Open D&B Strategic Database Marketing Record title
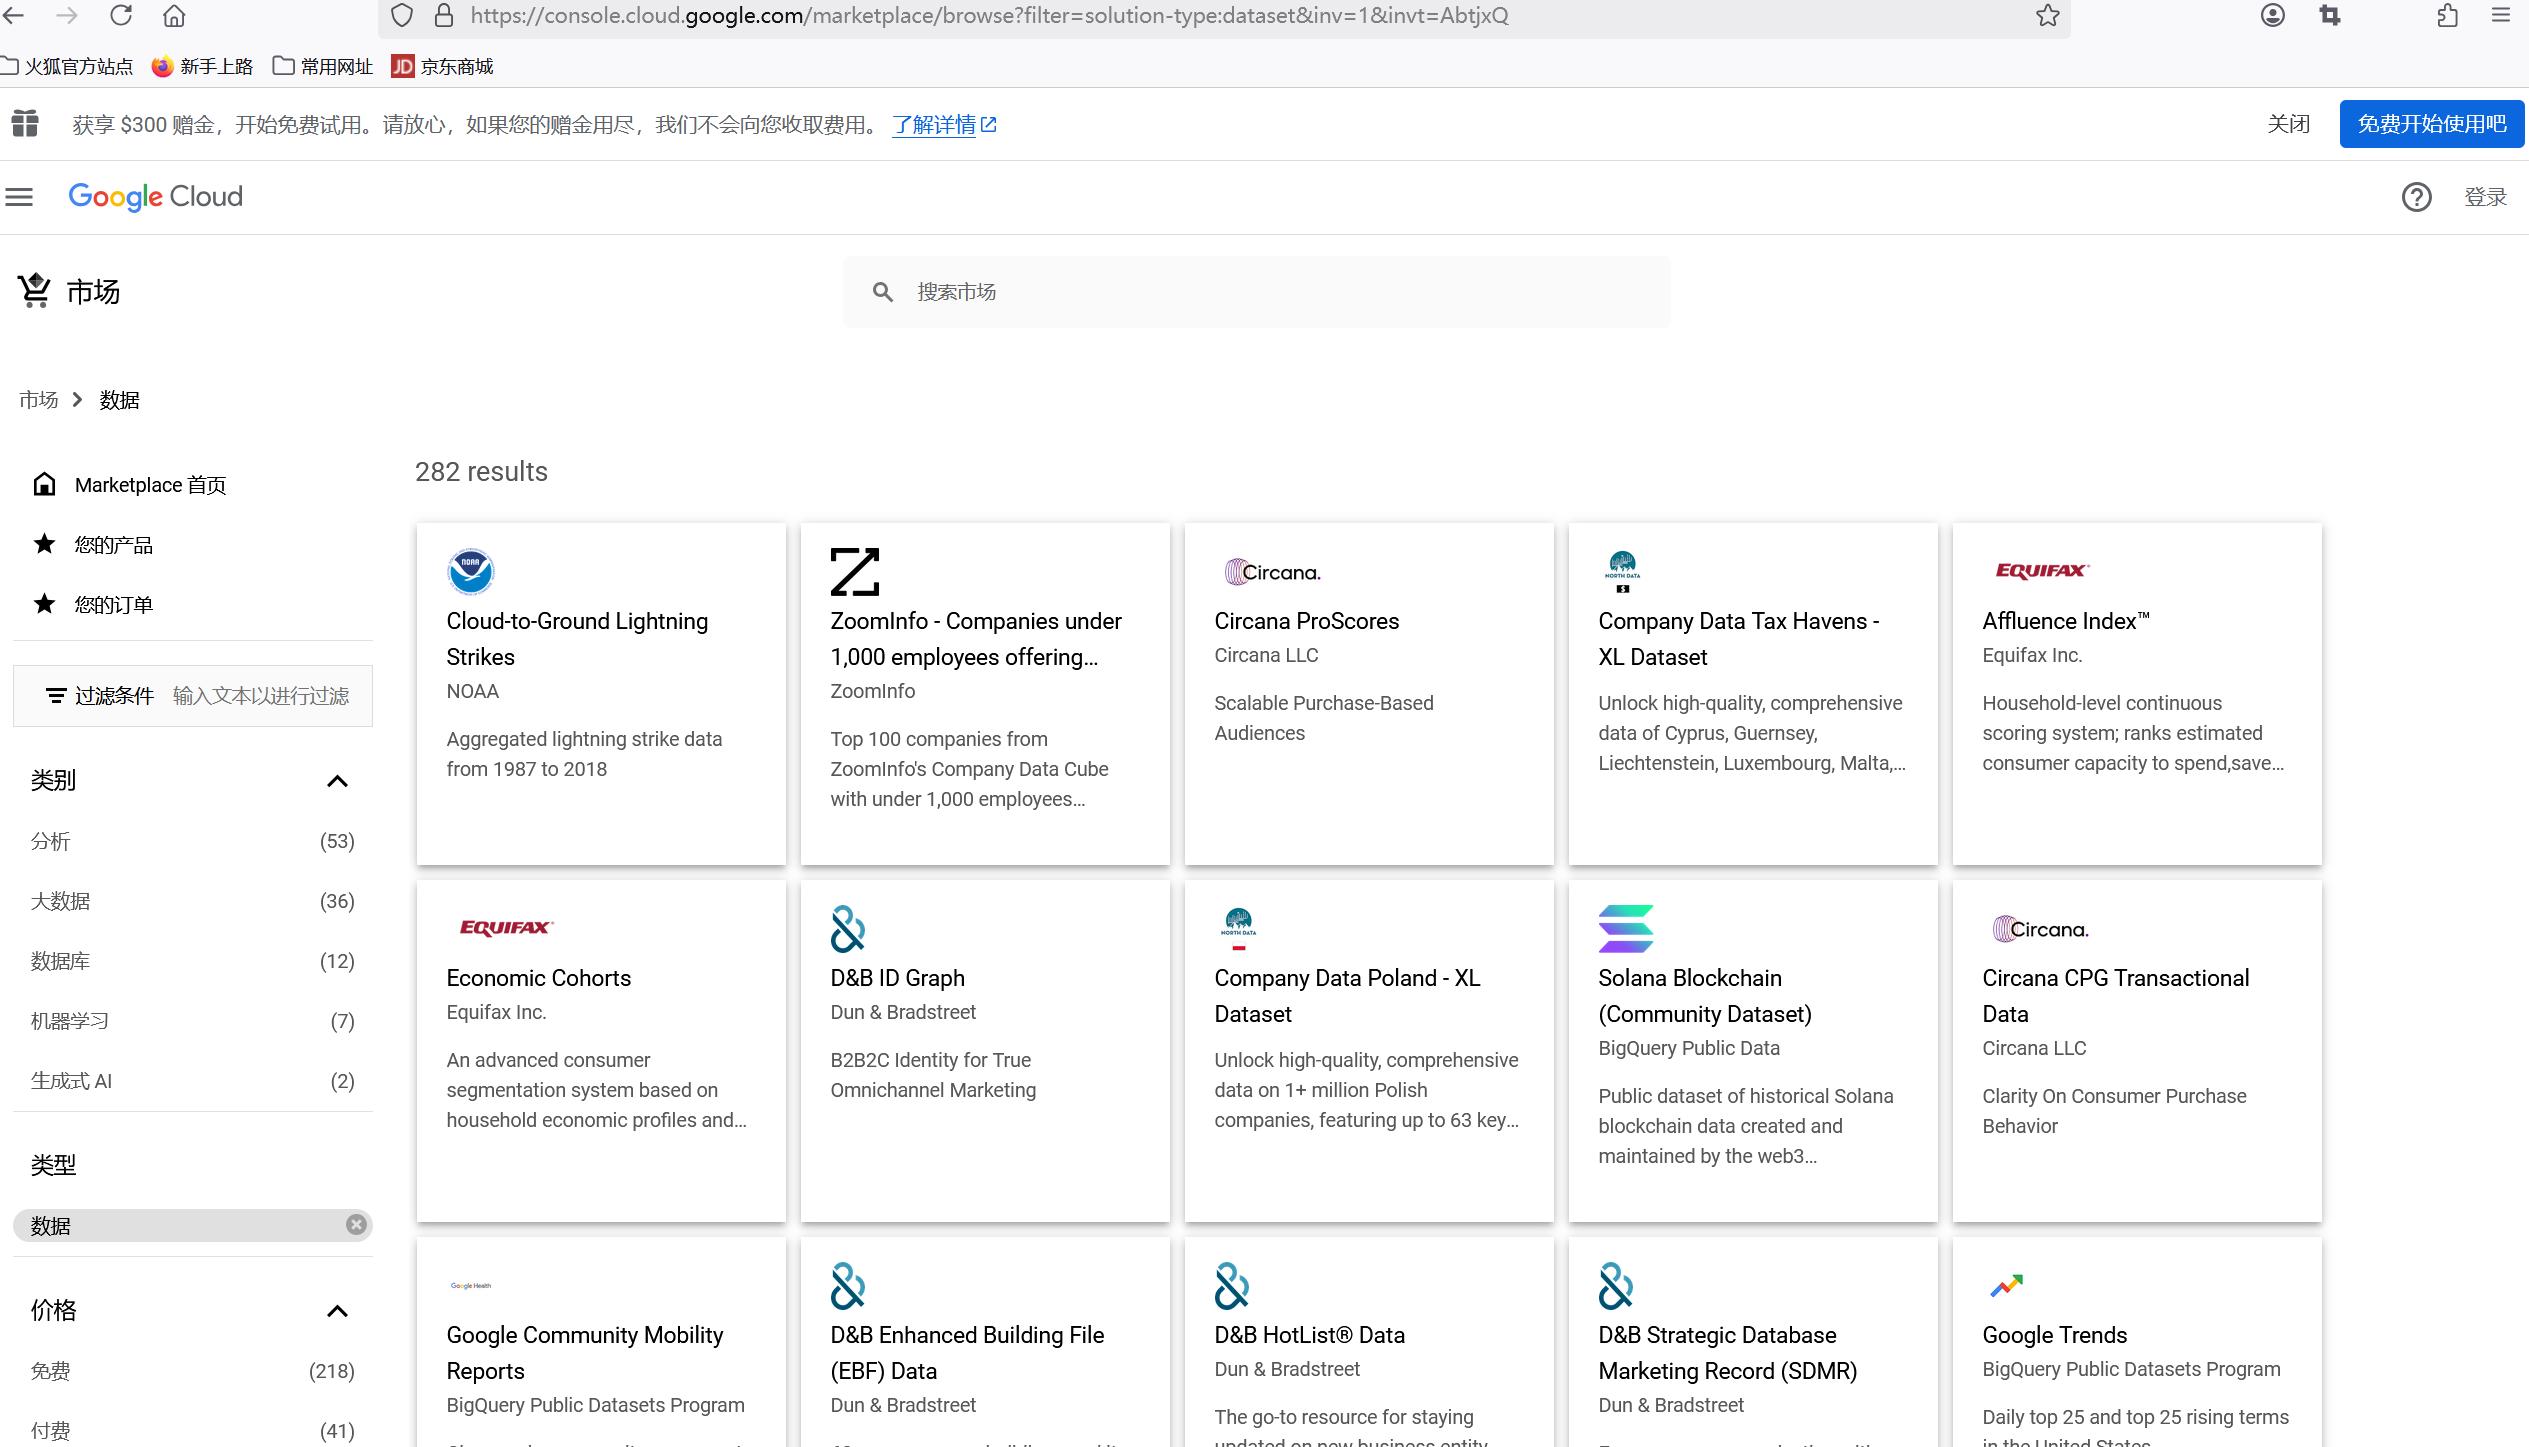The height and width of the screenshot is (1447, 2529). [1727, 1353]
